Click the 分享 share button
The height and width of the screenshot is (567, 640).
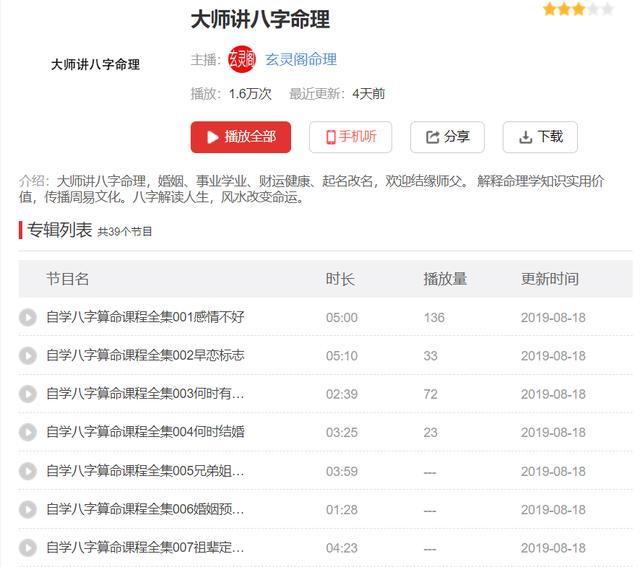point(447,137)
